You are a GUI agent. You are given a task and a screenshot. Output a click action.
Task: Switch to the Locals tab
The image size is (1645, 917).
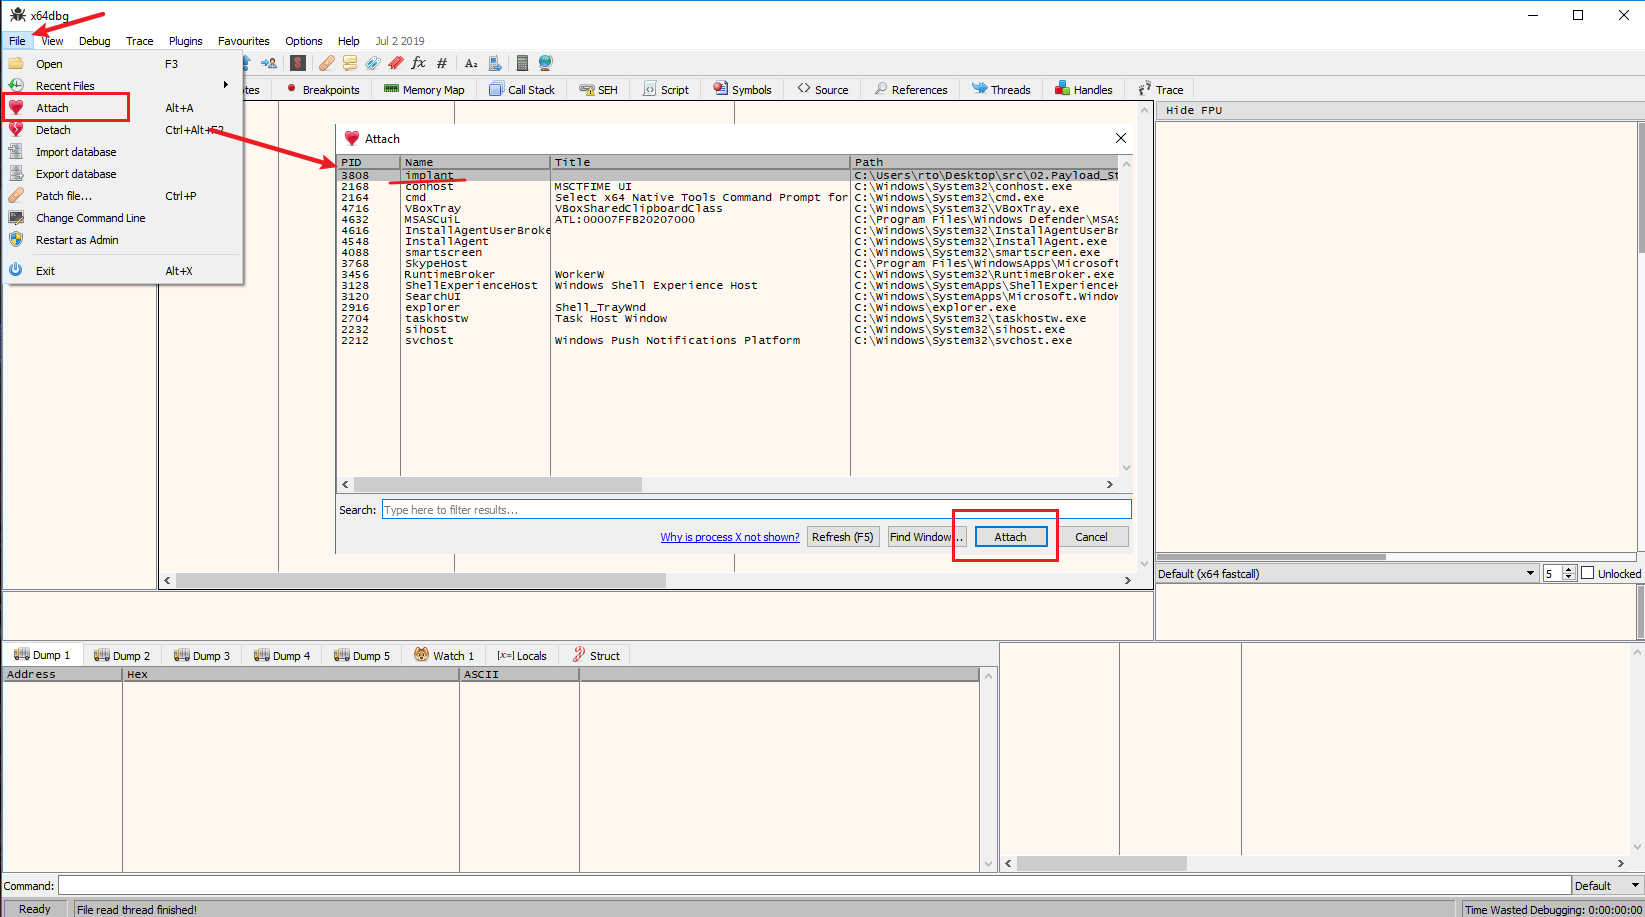[522, 656]
